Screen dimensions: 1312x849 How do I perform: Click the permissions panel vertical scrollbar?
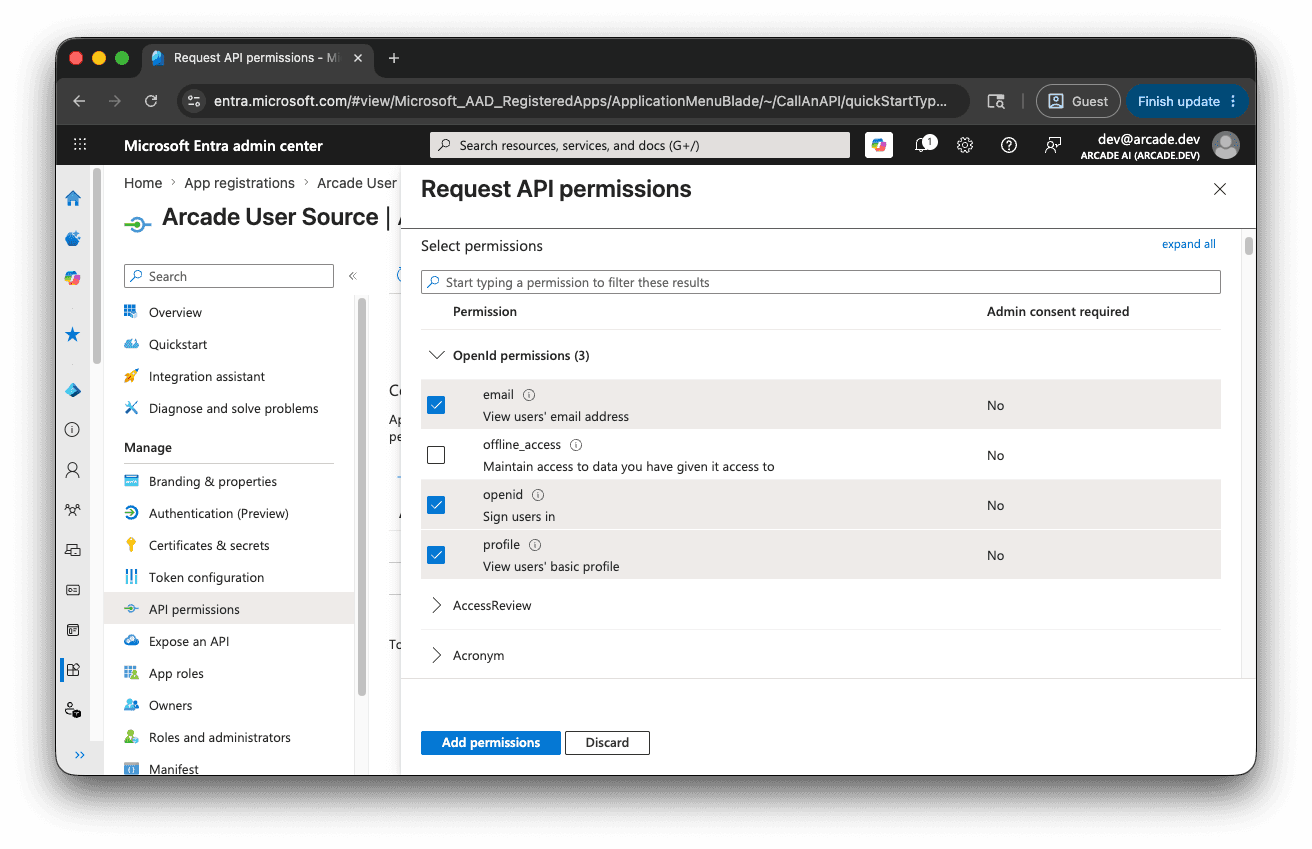tap(1249, 246)
